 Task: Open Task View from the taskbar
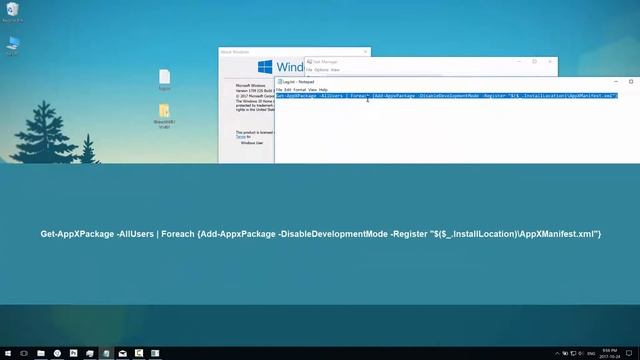point(24,353)
